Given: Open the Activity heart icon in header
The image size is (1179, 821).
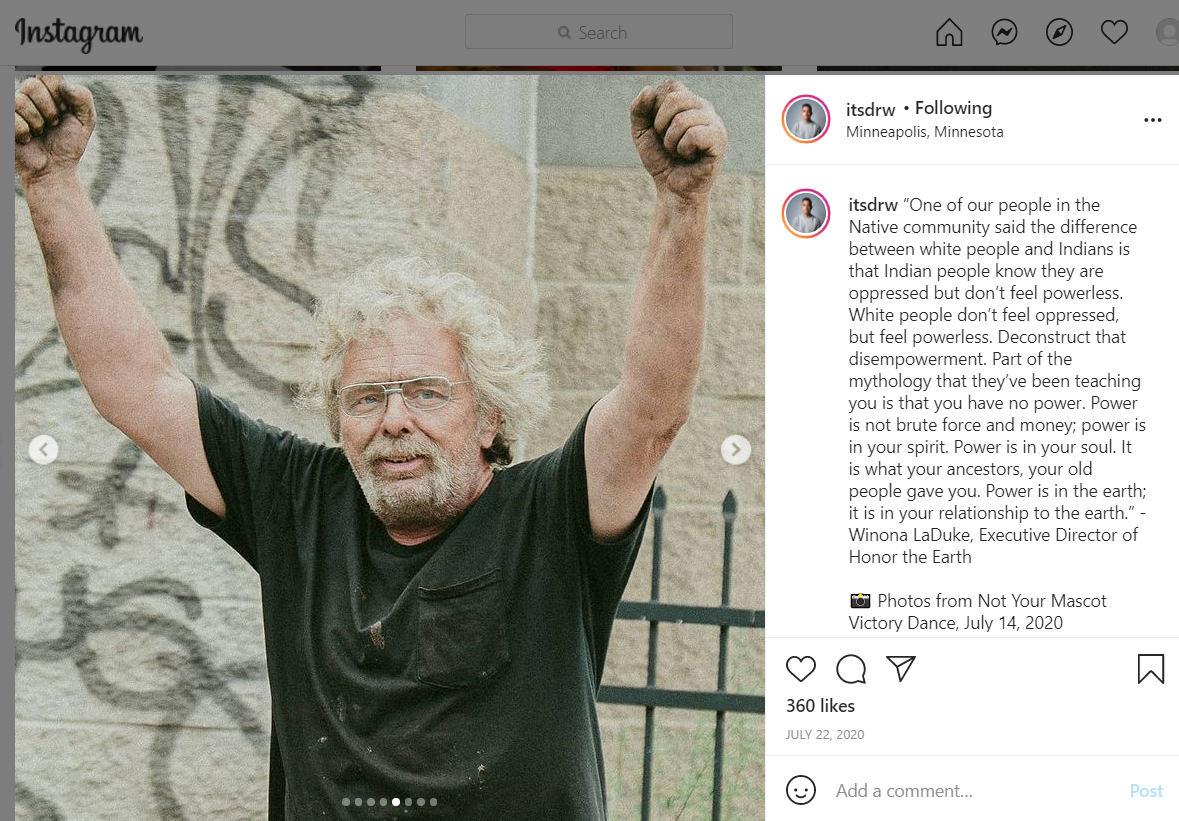Looking at the screenshot, I should [1114, 32].
